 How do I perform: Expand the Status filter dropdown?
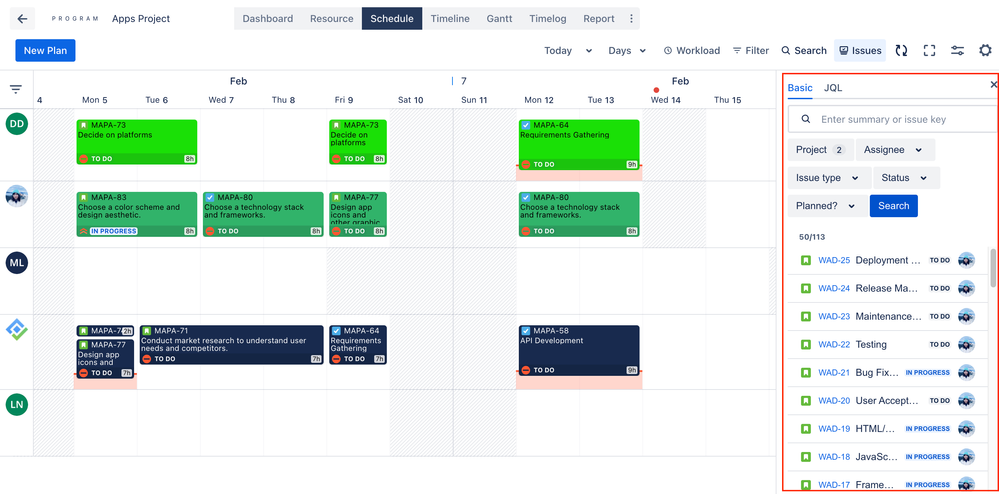click(x=906, y=178)
